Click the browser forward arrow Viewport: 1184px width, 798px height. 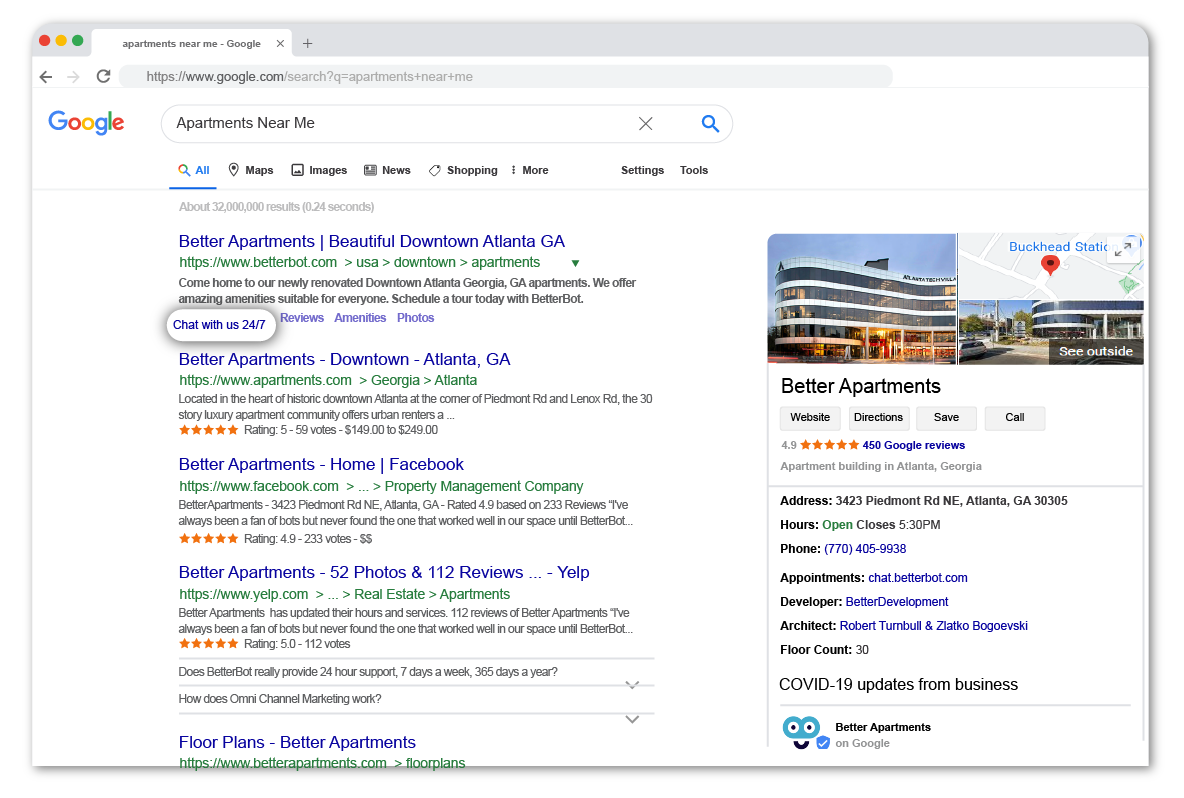73,77
